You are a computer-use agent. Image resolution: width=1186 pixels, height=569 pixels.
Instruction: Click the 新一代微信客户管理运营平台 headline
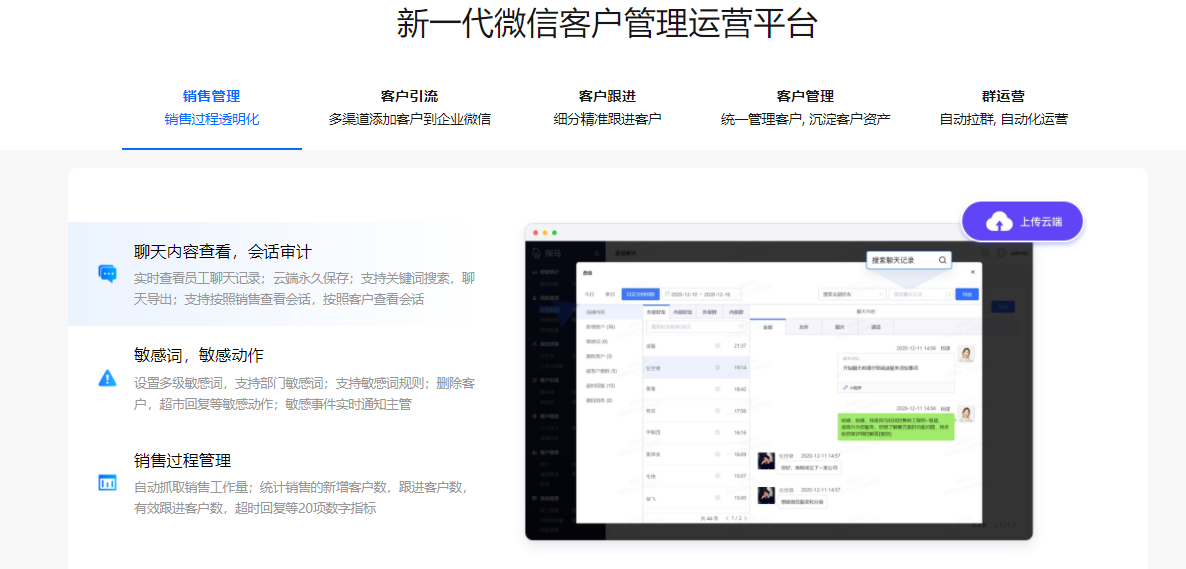click(607, 24)
